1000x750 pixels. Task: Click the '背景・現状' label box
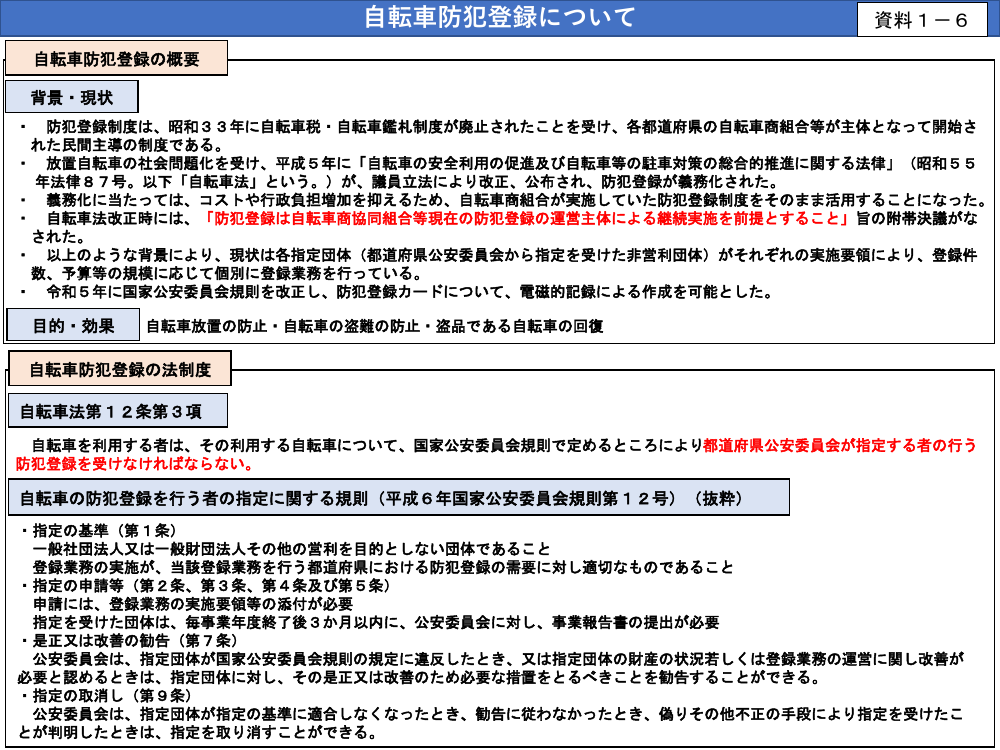[x=71, y=98]
